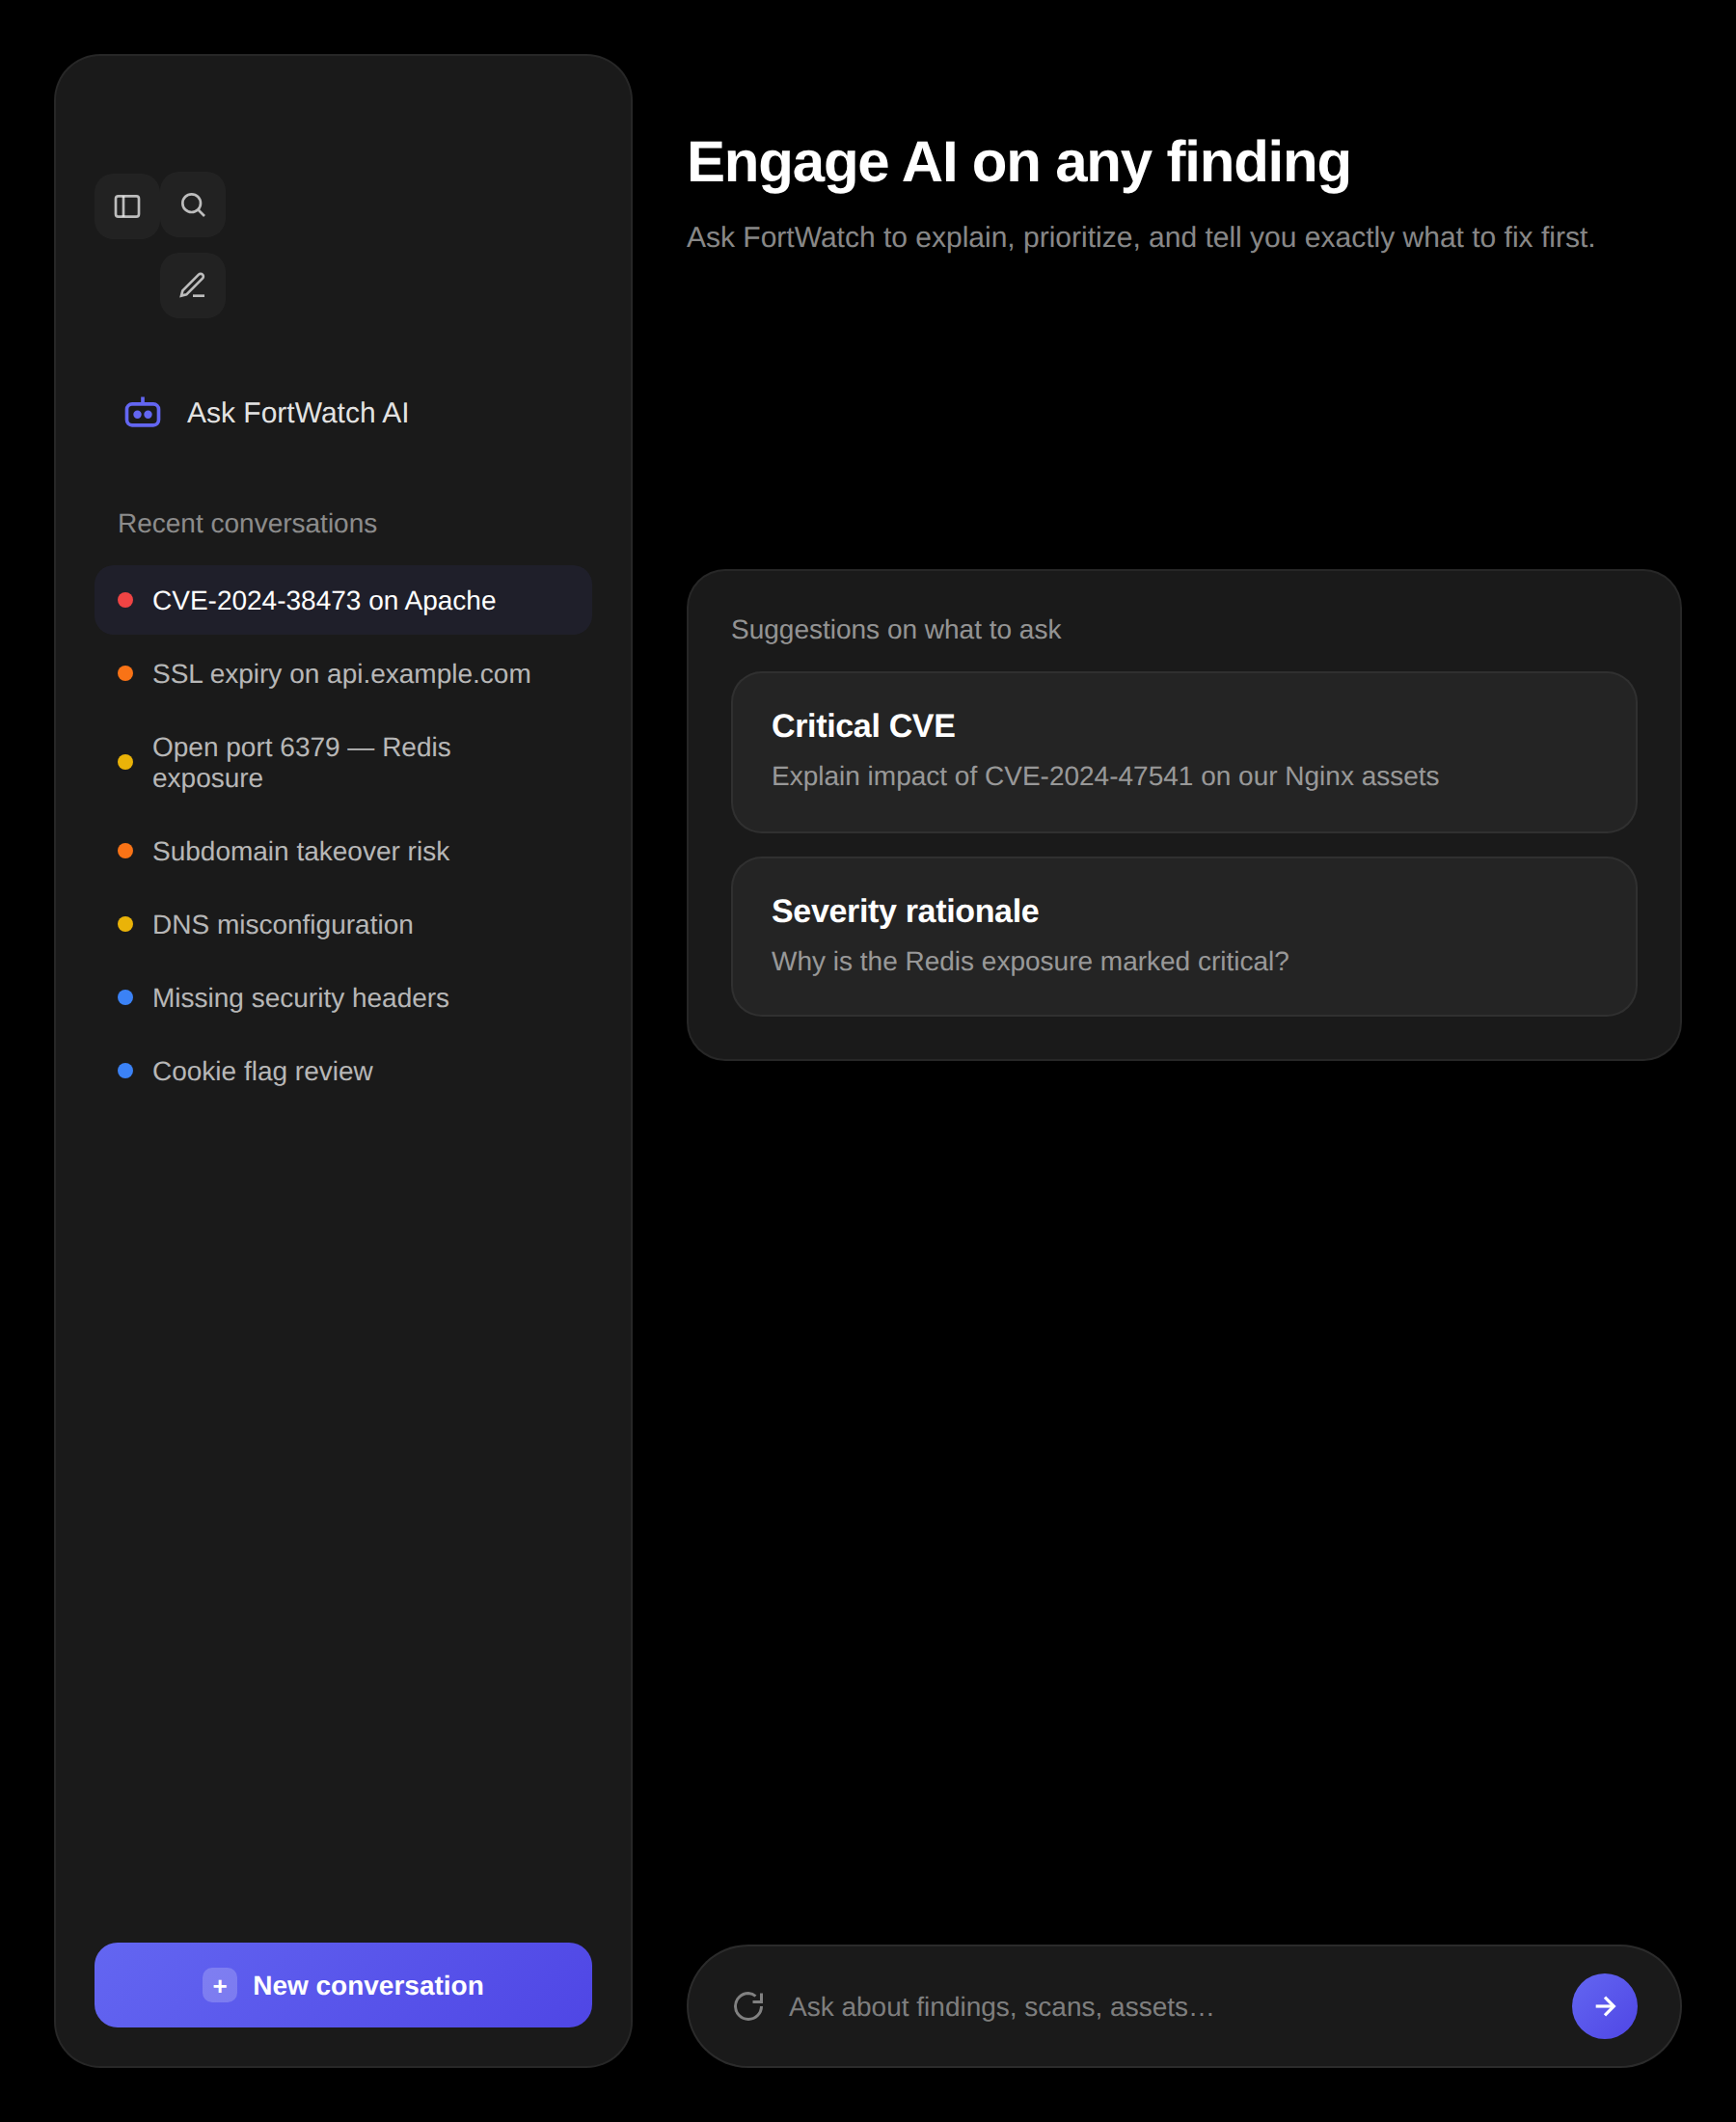
Task: Select Missing security headers conversation
Action: pos(300,998)
